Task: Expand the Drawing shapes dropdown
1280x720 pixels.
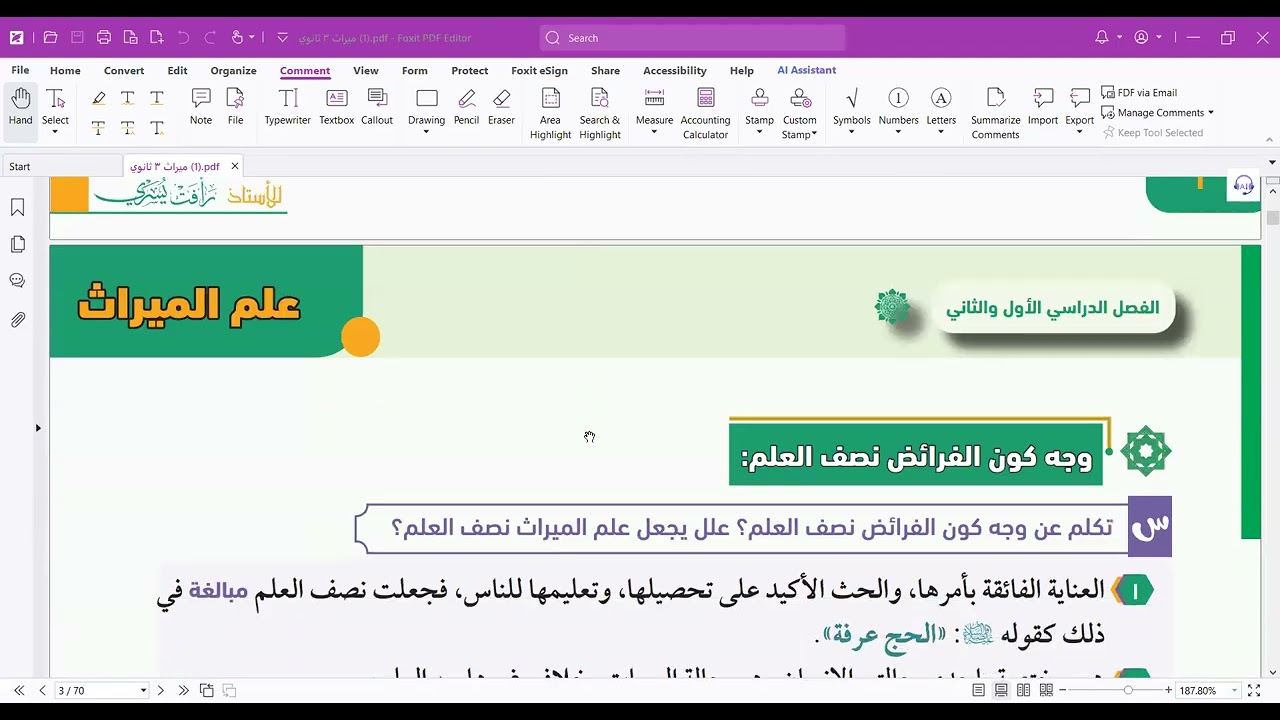Action: (426, 132)
